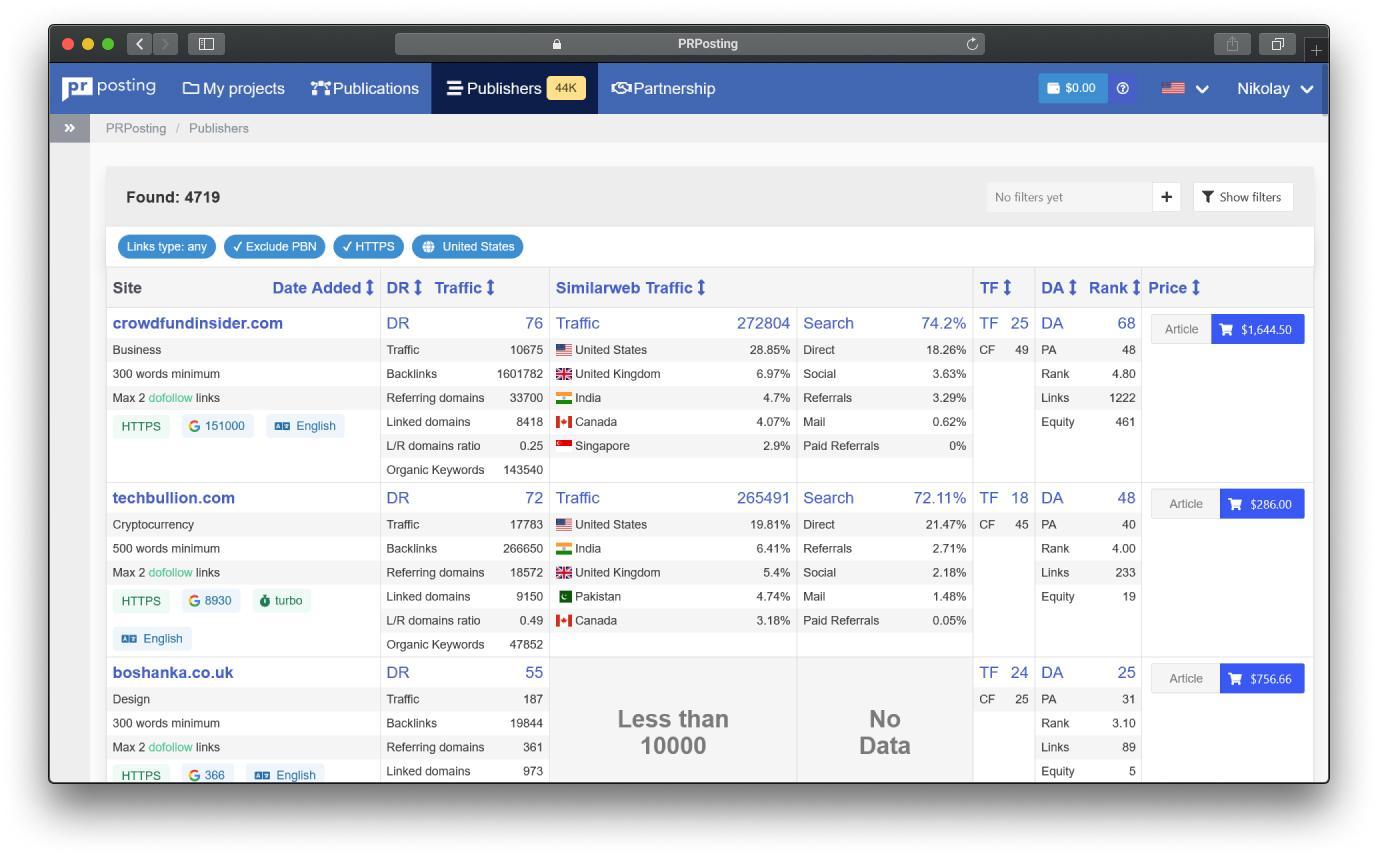This screenshot has height=856, width=1378.
Task: Click the PRPosting logo icon
Action: [77, 88]
